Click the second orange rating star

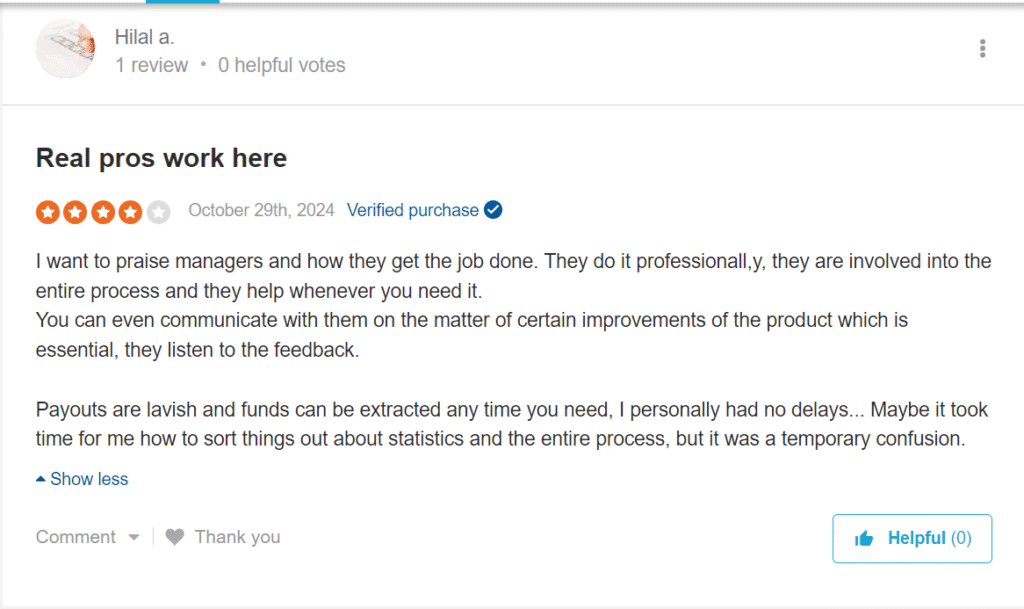(74, 211)
